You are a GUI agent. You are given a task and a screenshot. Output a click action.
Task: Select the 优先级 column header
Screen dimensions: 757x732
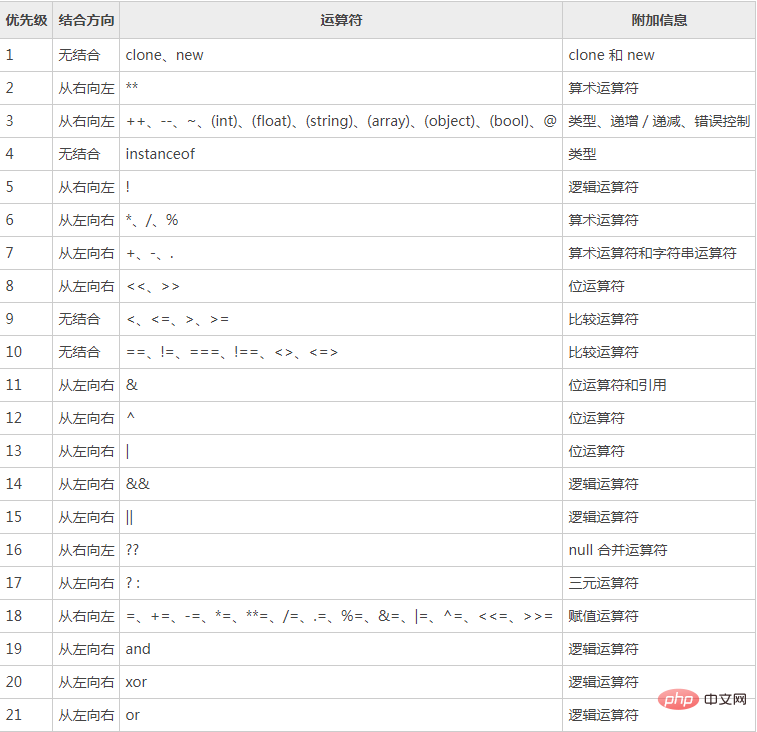click(x=26, y=20)
